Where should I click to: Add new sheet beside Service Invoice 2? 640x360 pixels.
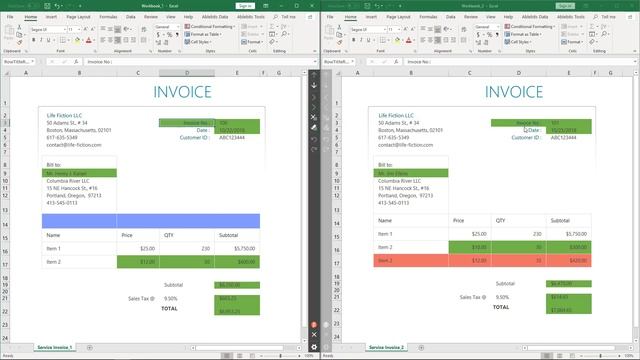(421, 348)
